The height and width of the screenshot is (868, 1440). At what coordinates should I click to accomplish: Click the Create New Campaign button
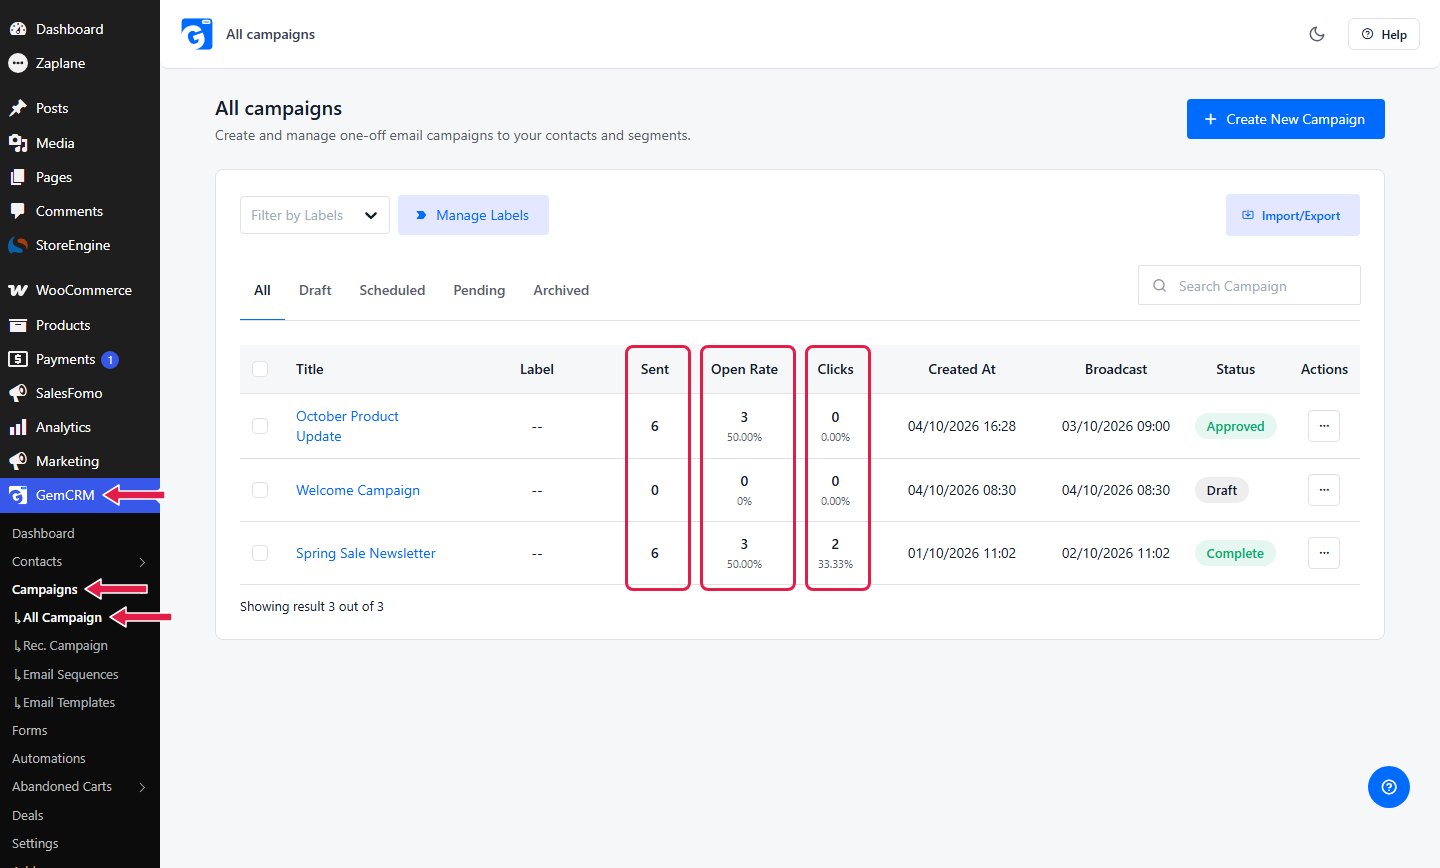coord(1286,119)
